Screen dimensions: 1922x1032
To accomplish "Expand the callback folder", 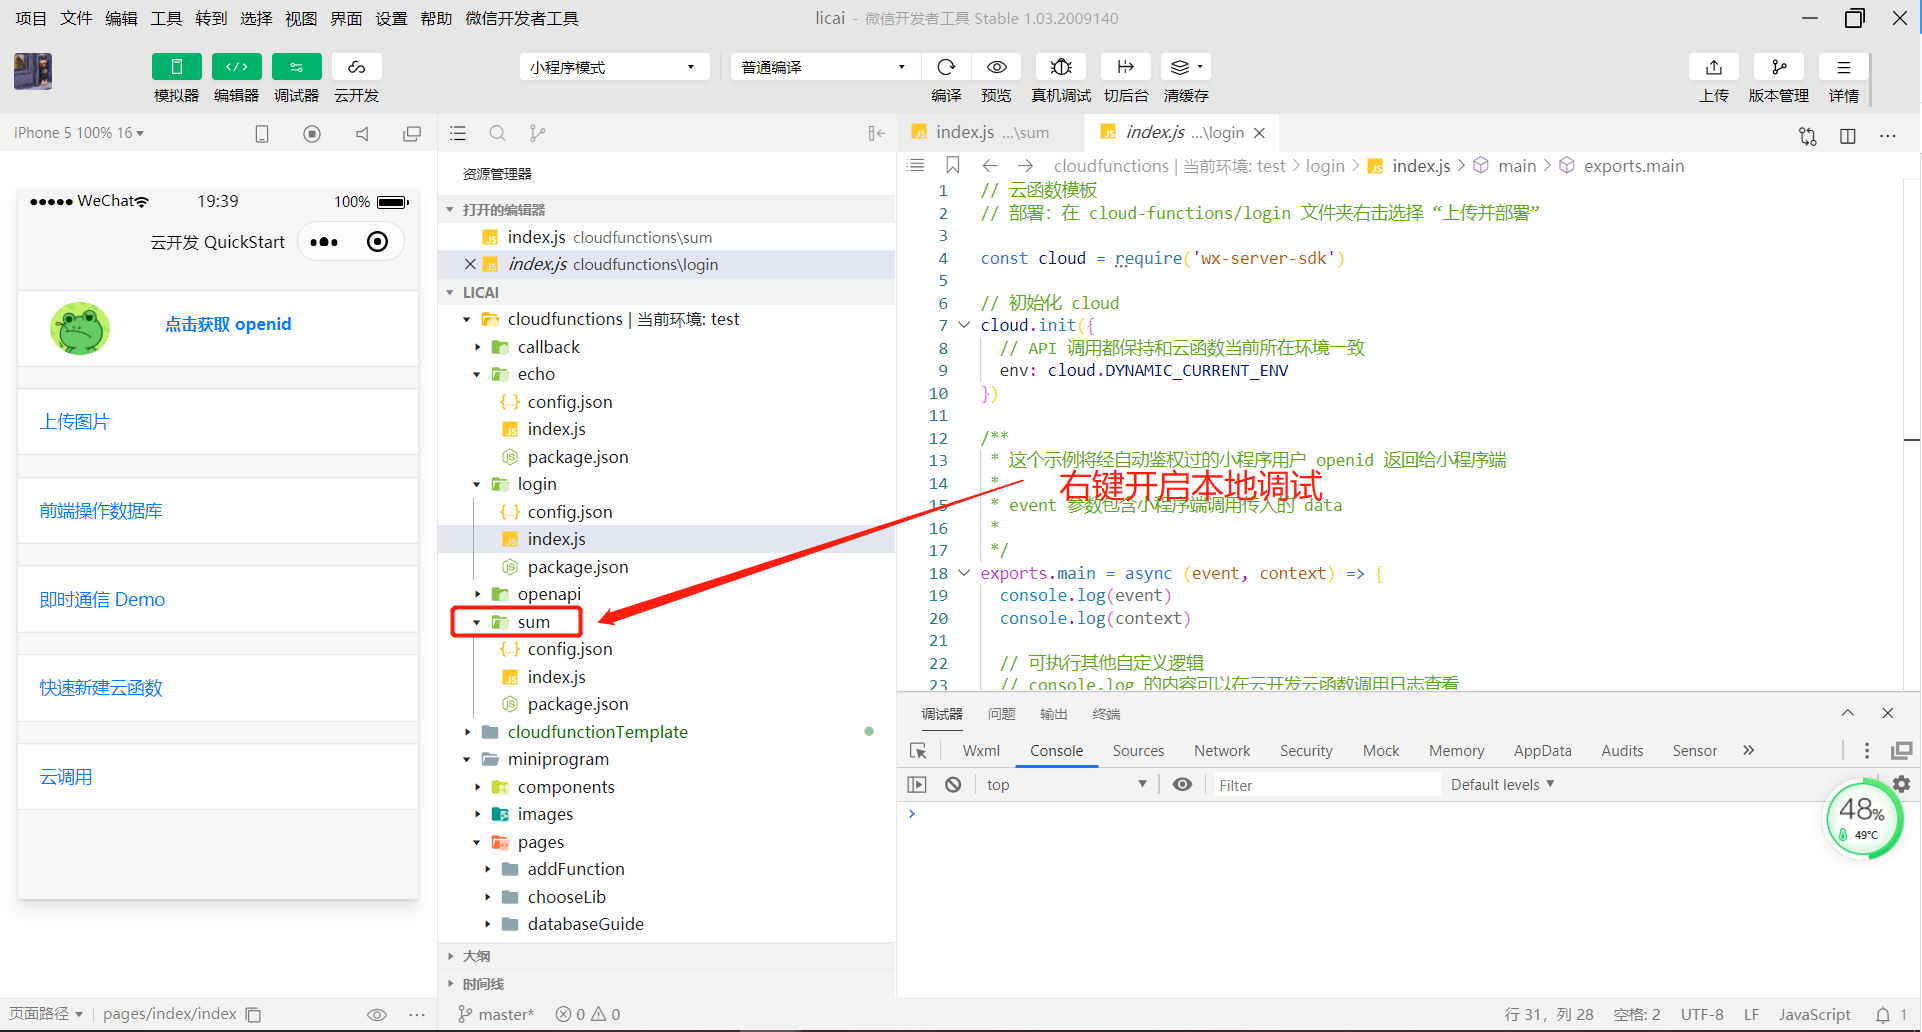I will pyautogui.click(x=477, y=347).
